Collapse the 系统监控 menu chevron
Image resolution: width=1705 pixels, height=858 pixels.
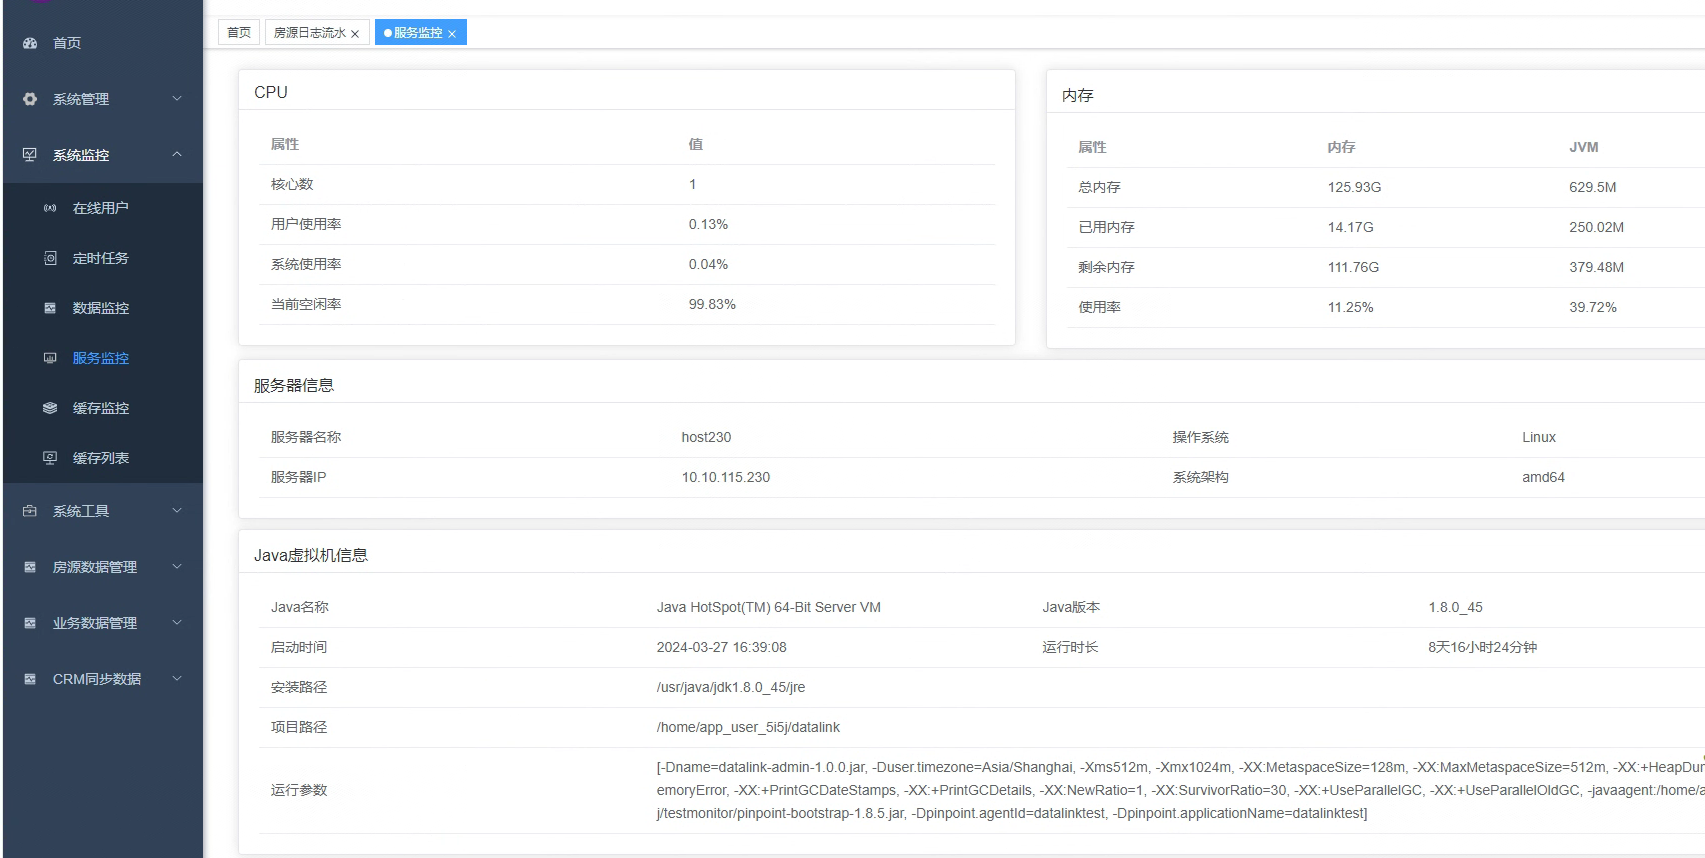coord(177,154)
